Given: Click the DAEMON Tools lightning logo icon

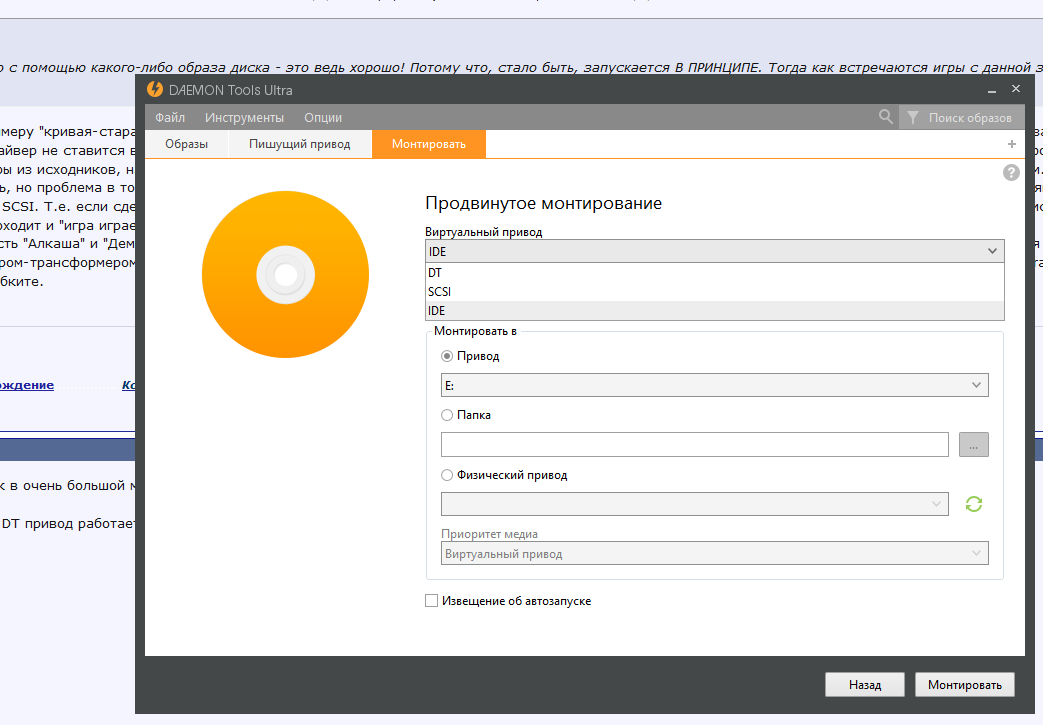Looking at the screenshot, I should (155, 90).
